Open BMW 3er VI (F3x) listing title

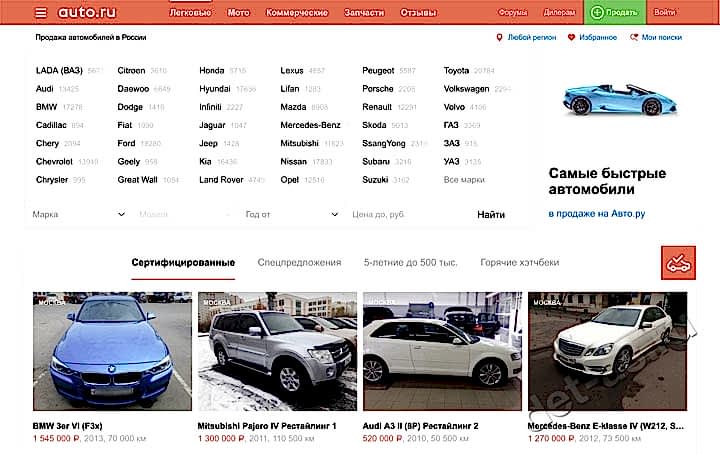pyautogui.click(x=68, y=426)
